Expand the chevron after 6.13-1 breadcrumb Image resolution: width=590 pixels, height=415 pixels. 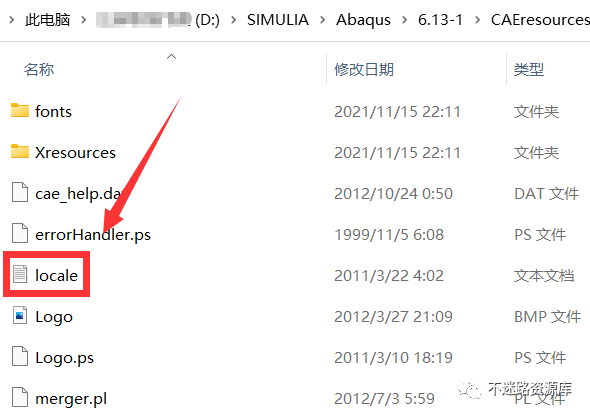click(477, 20)
